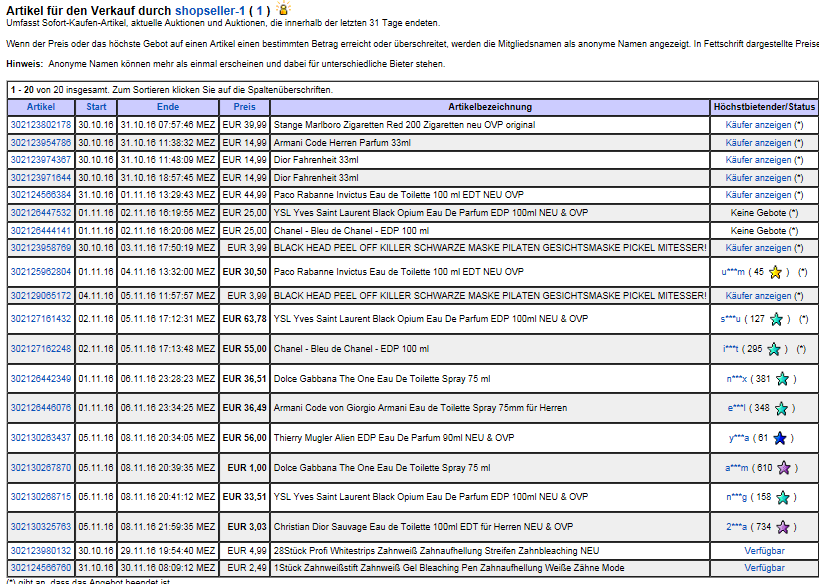Open item number 302123971644

coord(41,178)
